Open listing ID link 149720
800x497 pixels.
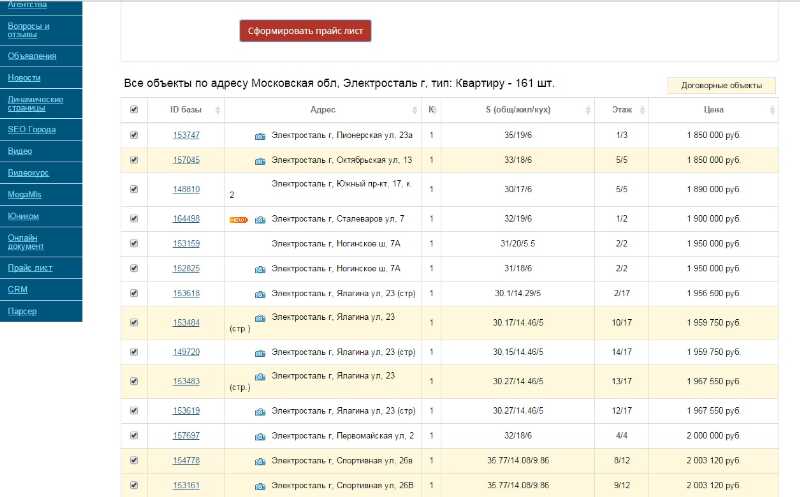click(186, 352)
